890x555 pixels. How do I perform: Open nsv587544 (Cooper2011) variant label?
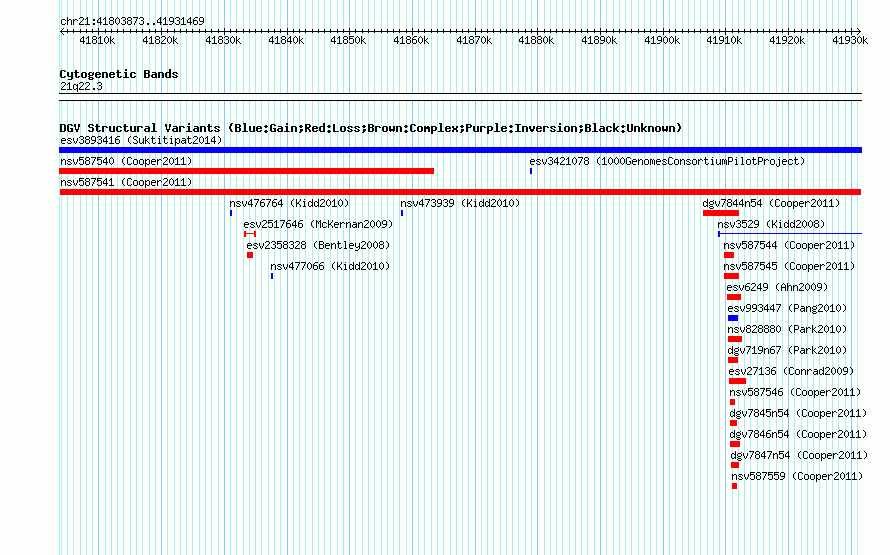[789, 245]
